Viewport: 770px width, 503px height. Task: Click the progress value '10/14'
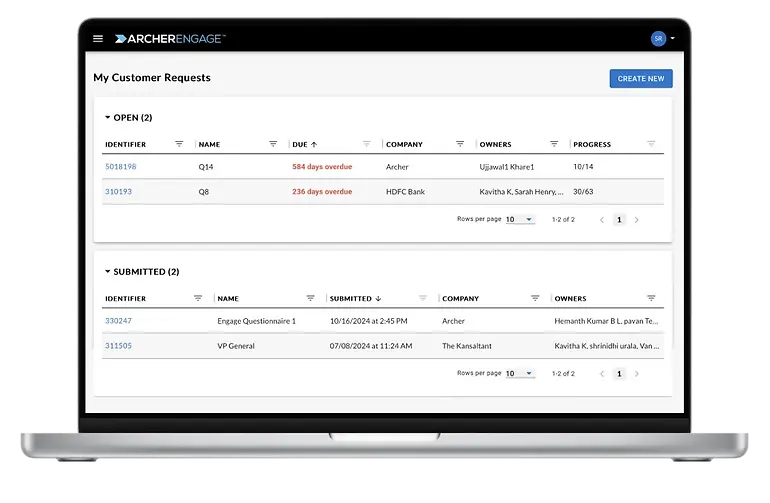coord(583,167)
